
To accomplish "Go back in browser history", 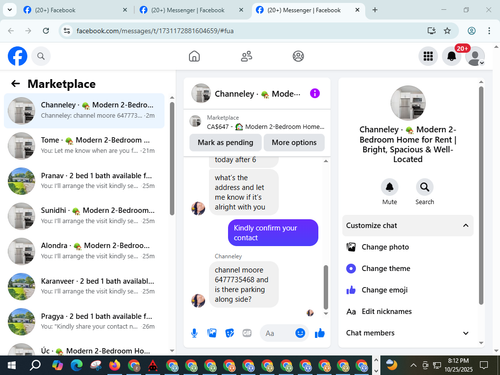I will point(11,31).
